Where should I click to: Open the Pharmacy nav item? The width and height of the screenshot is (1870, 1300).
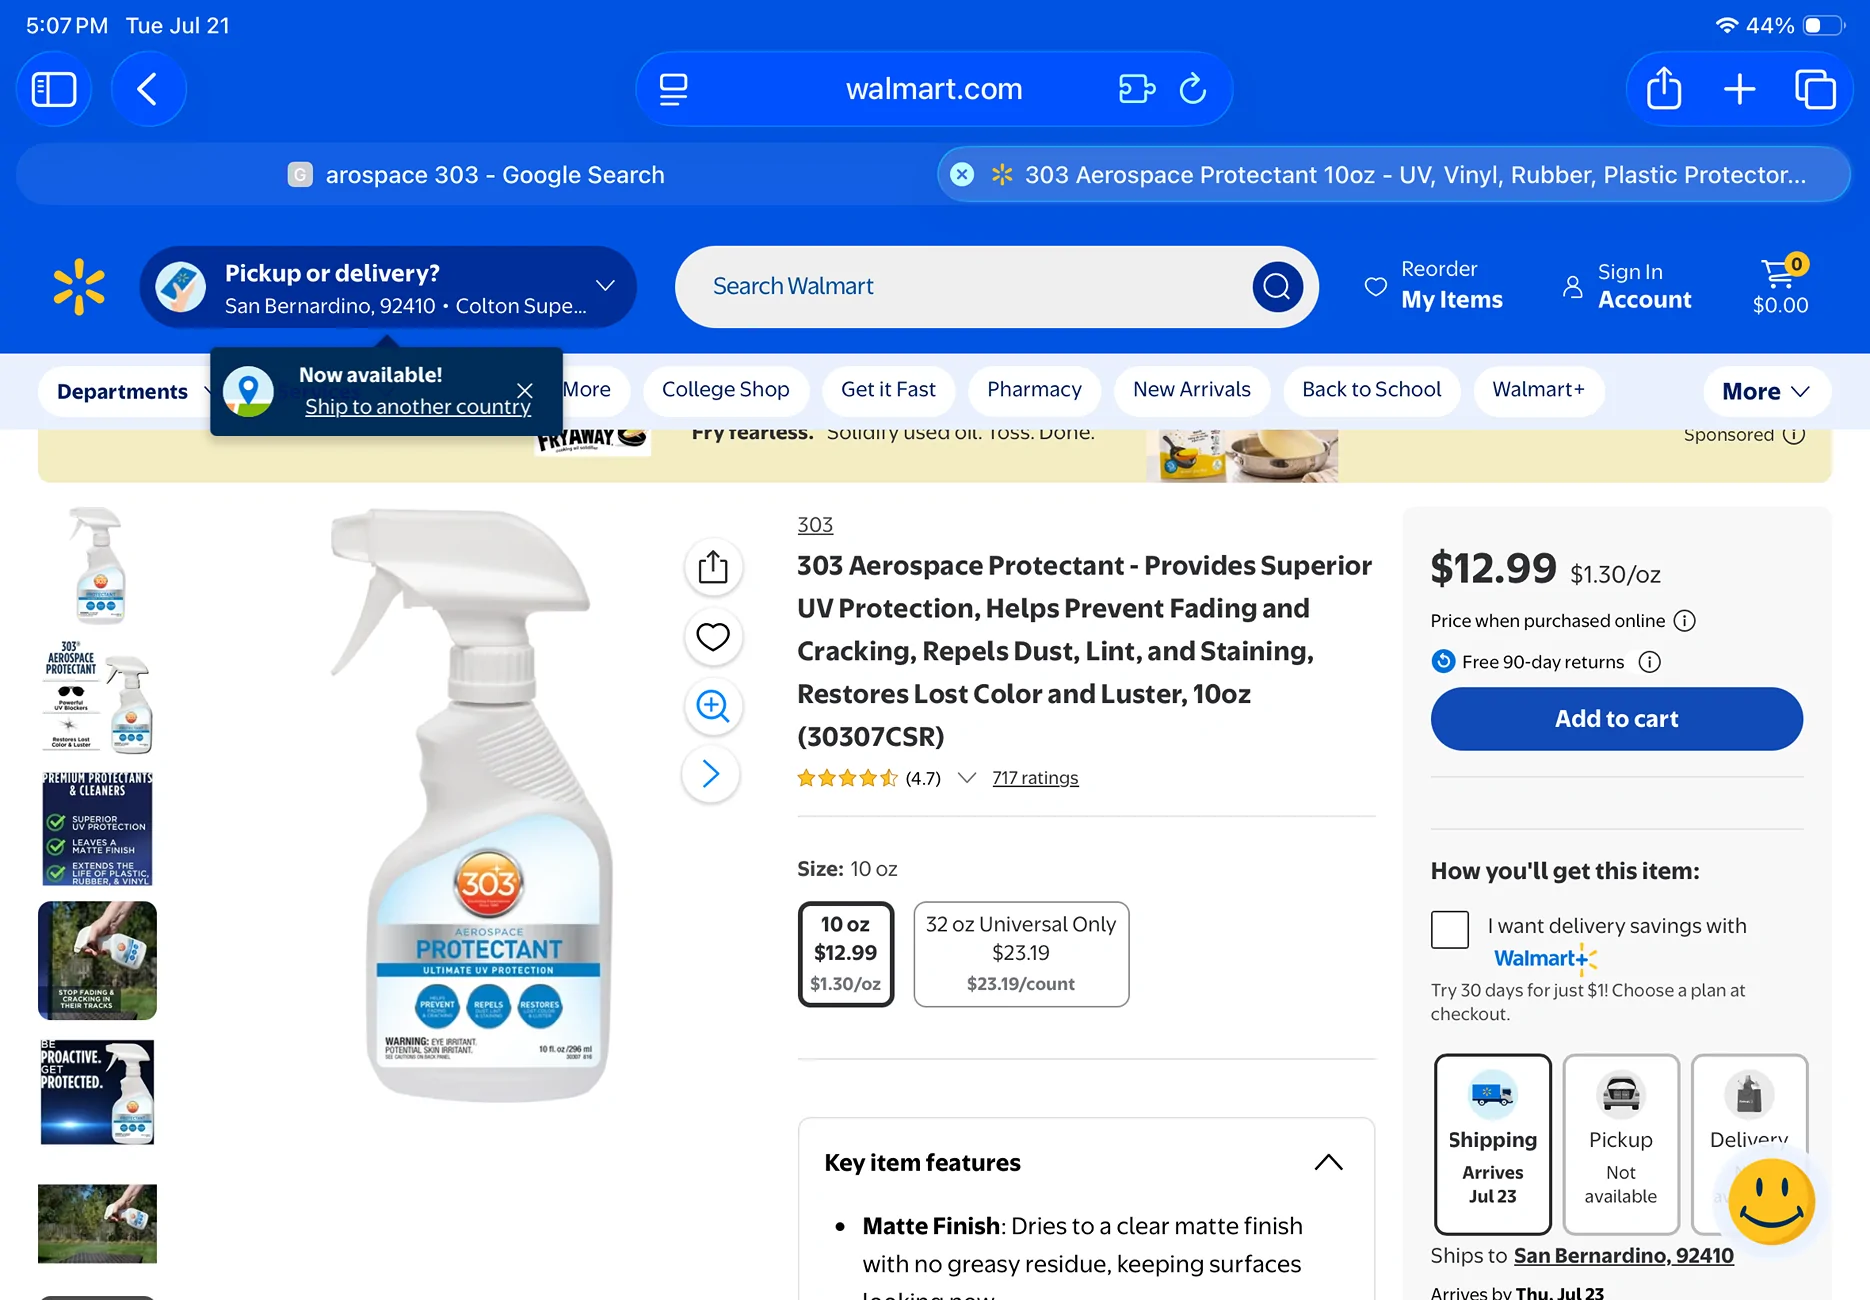[1034, 390]
